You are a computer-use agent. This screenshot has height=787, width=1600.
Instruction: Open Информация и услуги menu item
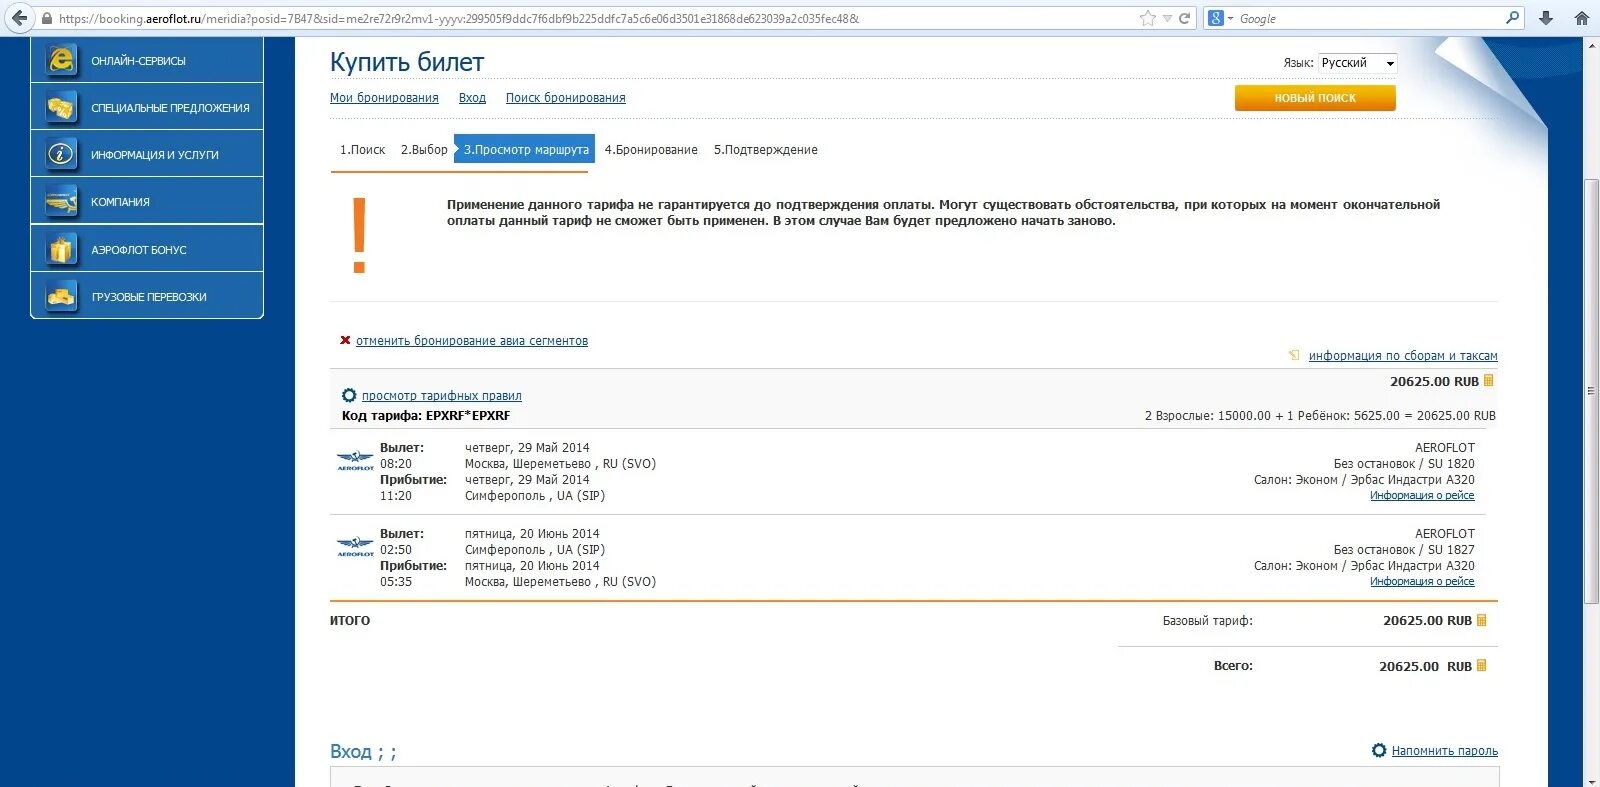click(x=147, y=154)
